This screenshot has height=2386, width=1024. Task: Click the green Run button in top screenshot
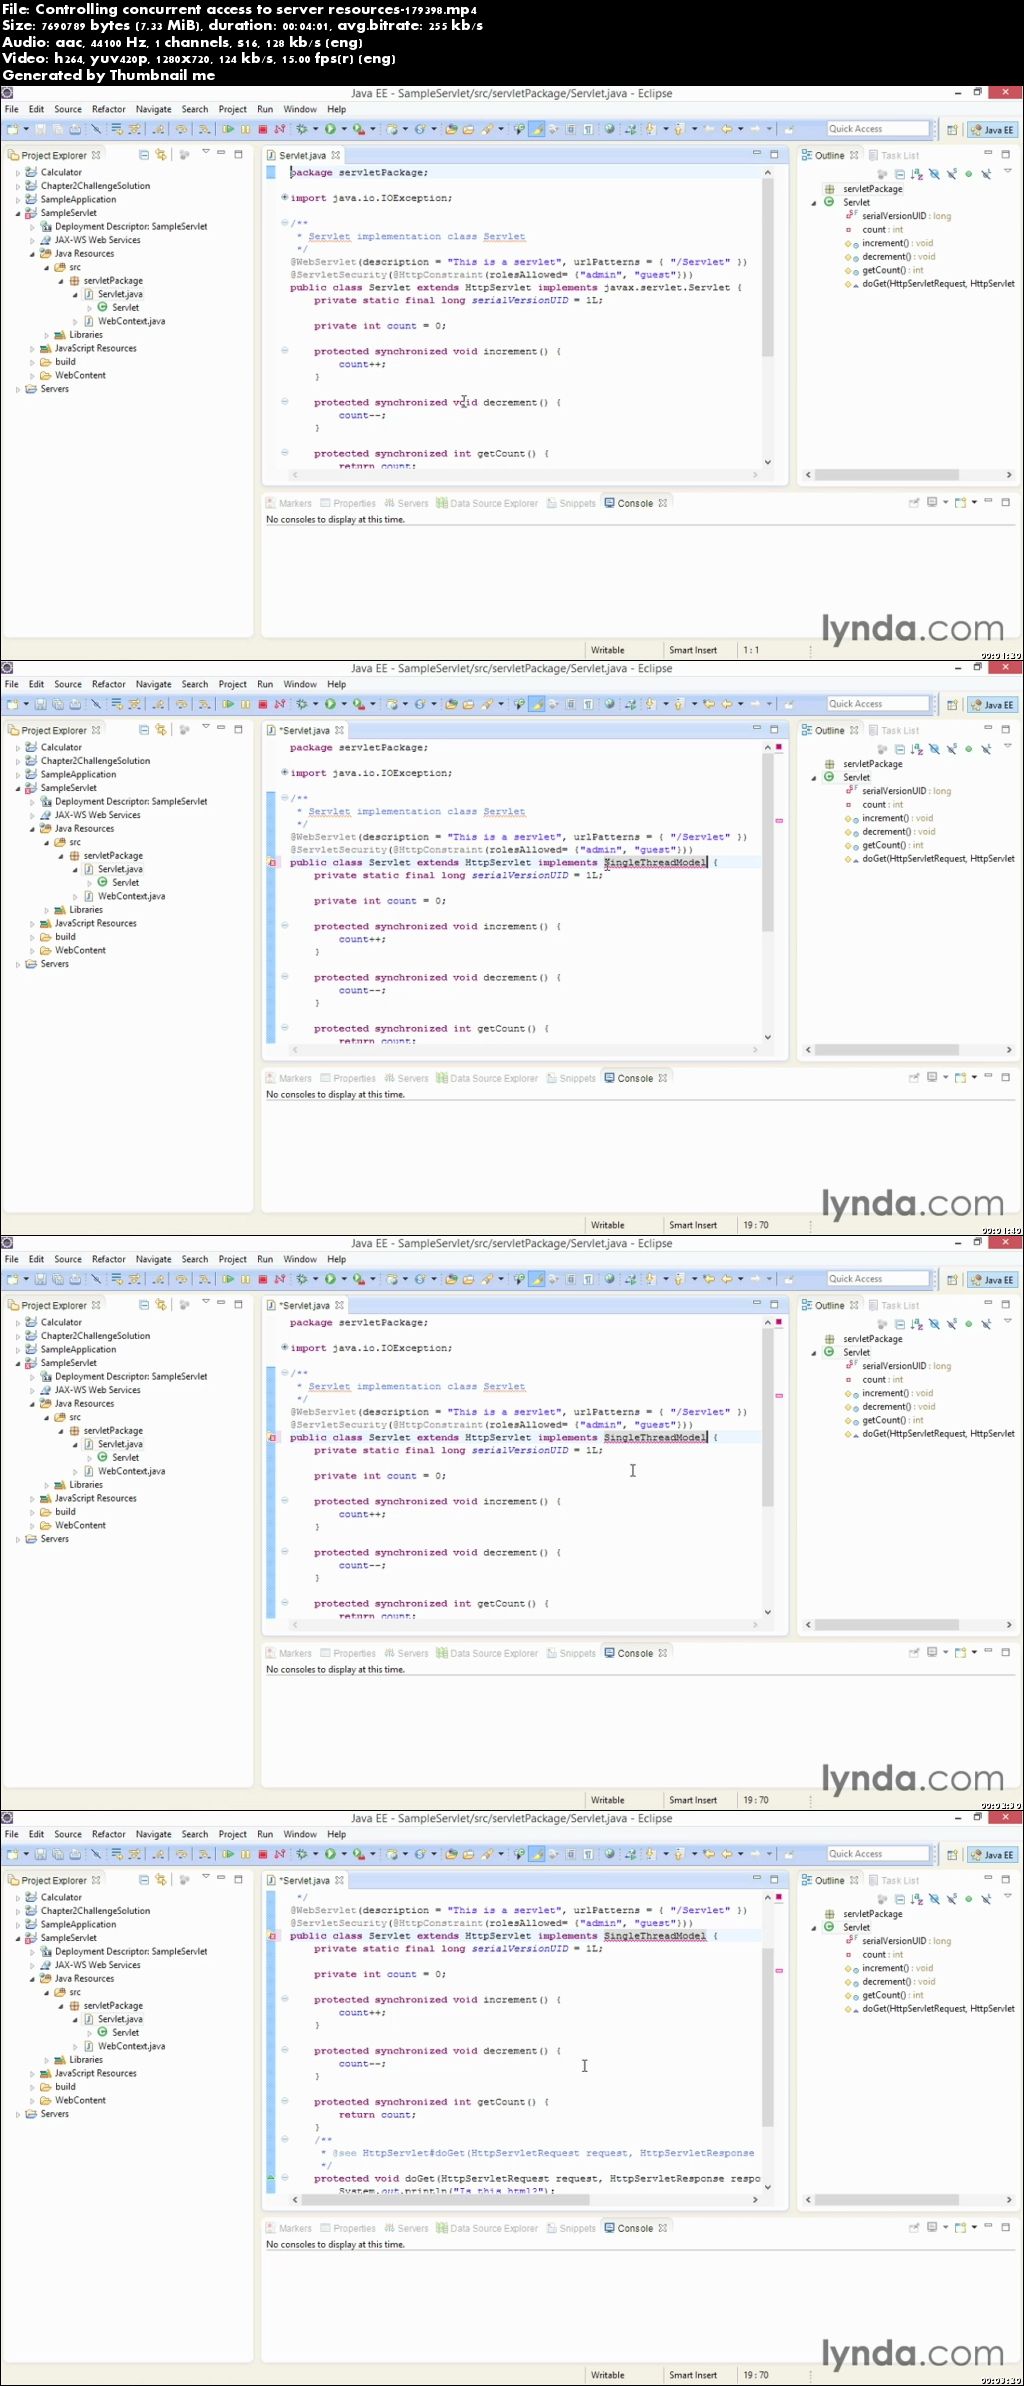[329, 129]
